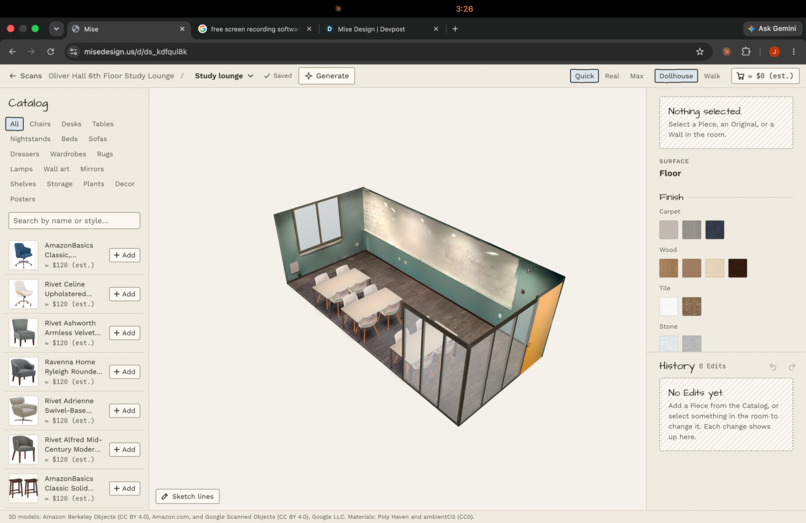Filter catalog by Plants
This screenshot has height=523, width=806.
point(94,184)
